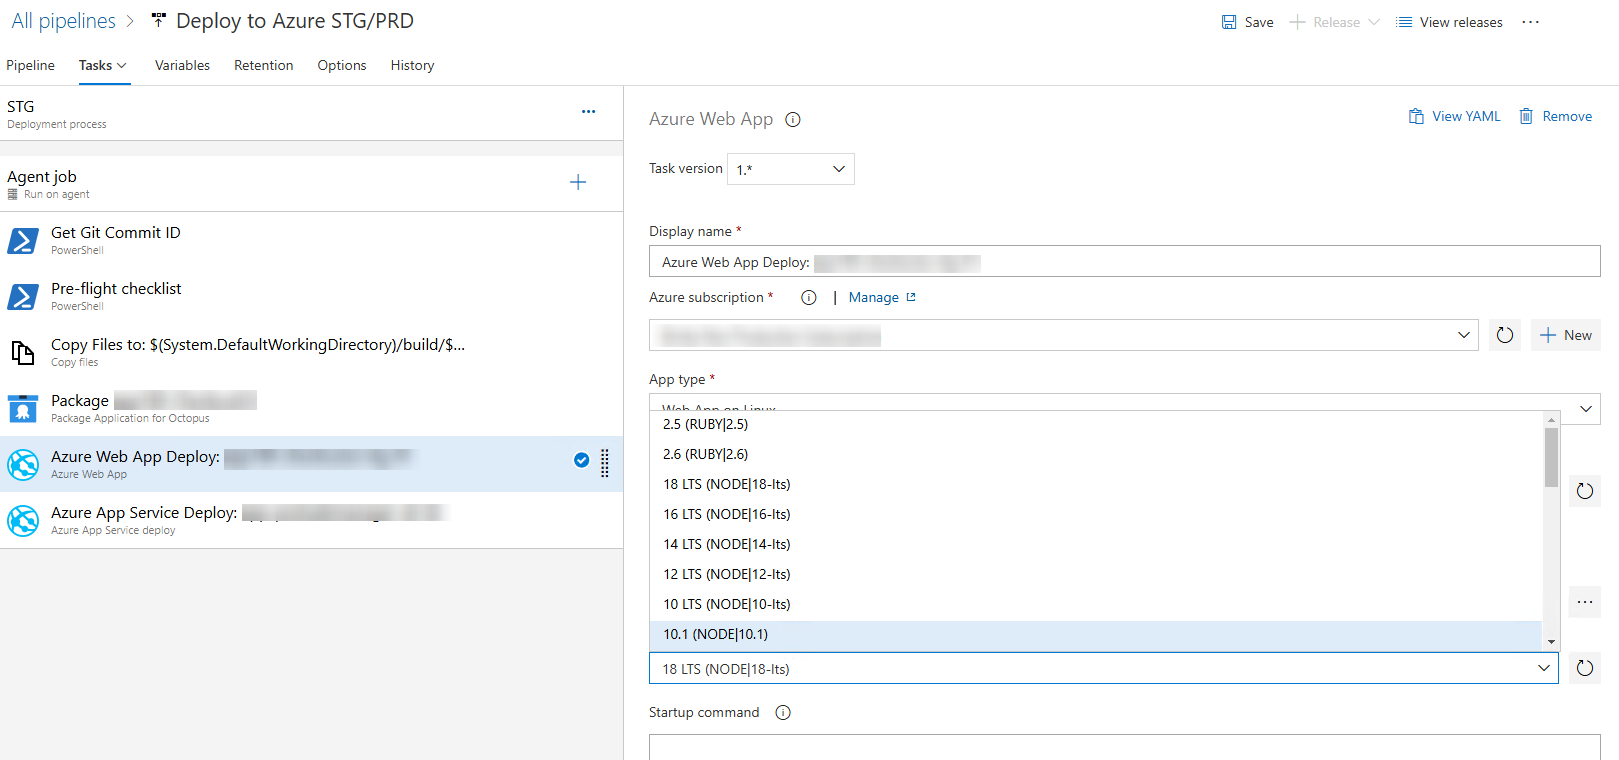Screen dimensions: 1619x760
Task: Pick 12 LTS (NODE|12-lts) runtime
Action: pos(1096,574)
